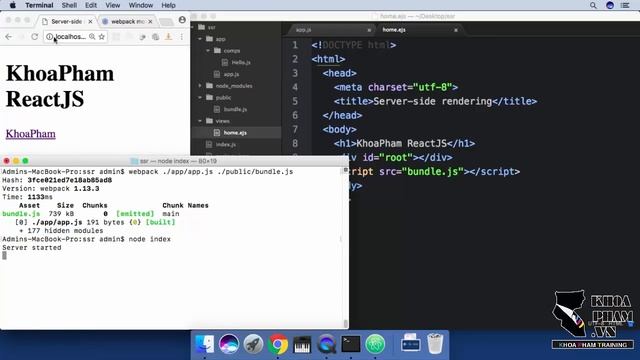Open the KhoaPham hyperlink on the page

click(x=31, y=134)
